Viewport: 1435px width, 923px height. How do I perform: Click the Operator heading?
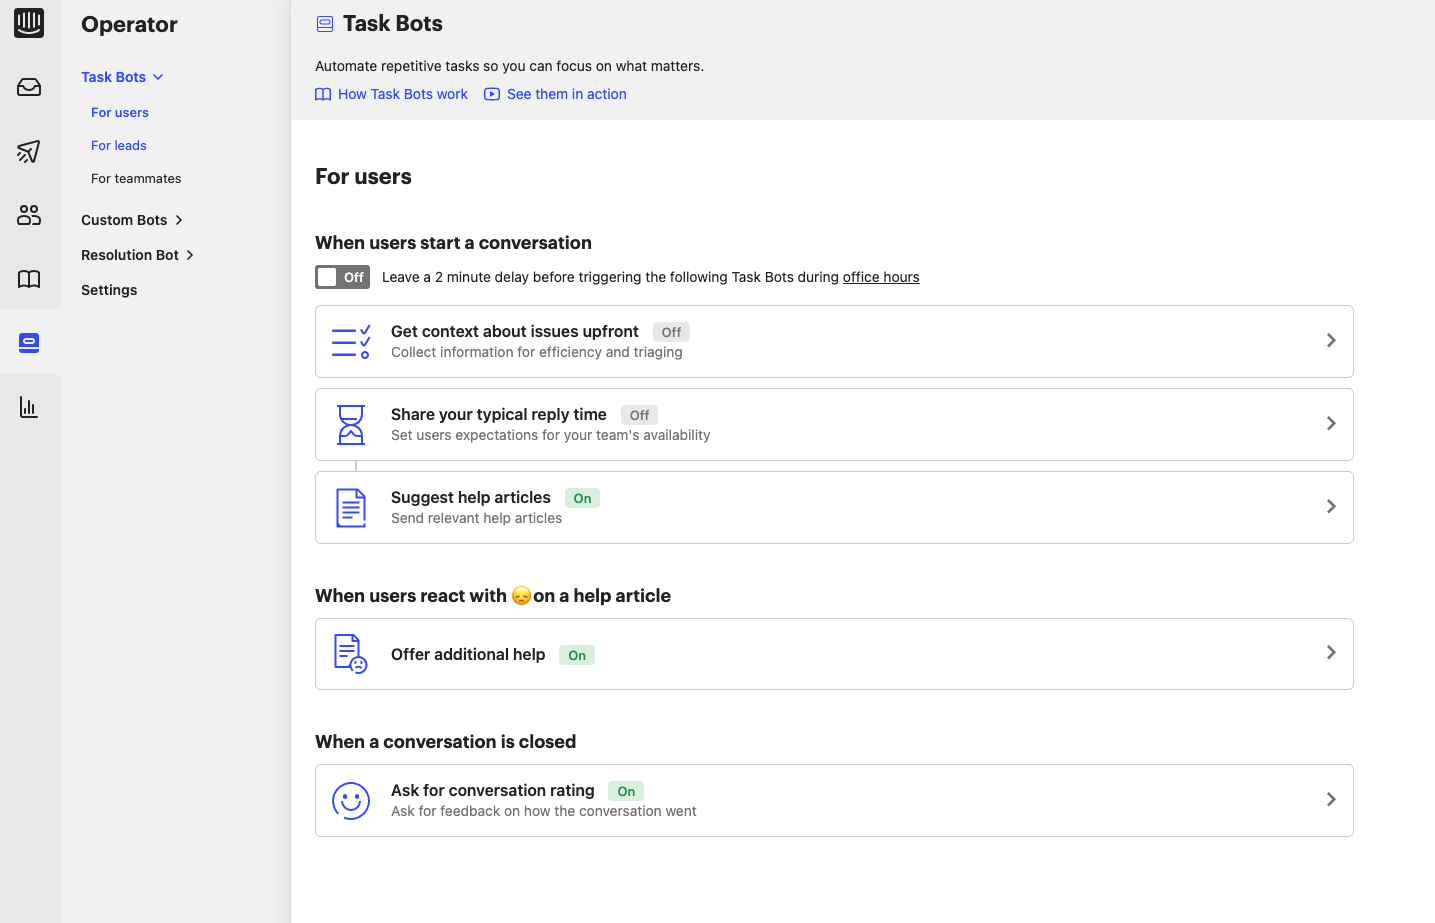tap(129, 25)
